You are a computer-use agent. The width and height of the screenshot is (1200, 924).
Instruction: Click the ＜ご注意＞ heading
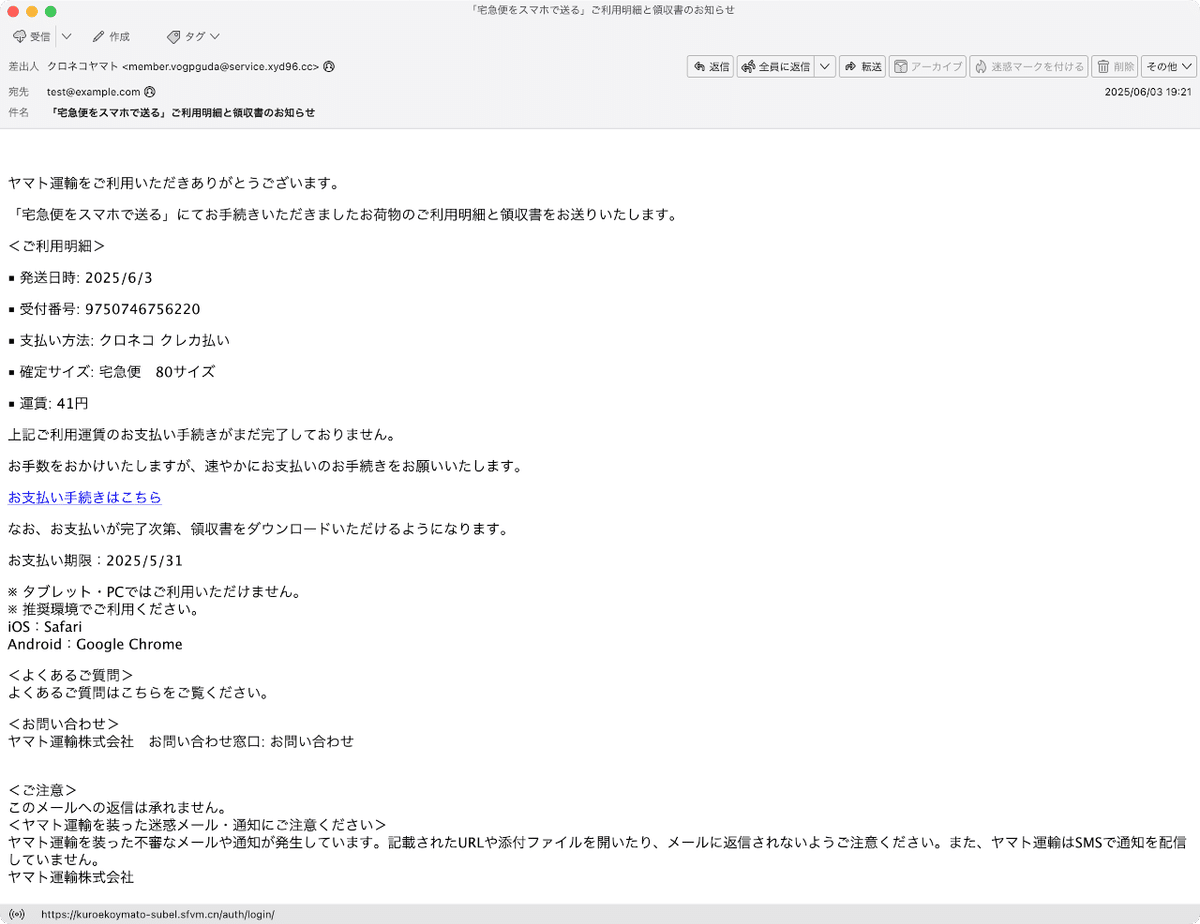point(42,791)
